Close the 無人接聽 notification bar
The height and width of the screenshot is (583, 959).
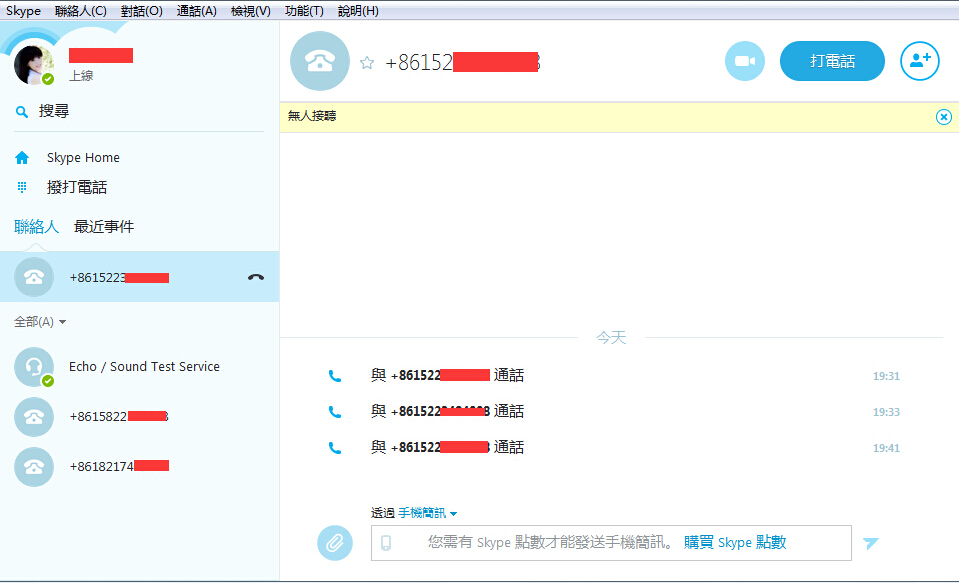pyautogui.click(x=943, y=117)
